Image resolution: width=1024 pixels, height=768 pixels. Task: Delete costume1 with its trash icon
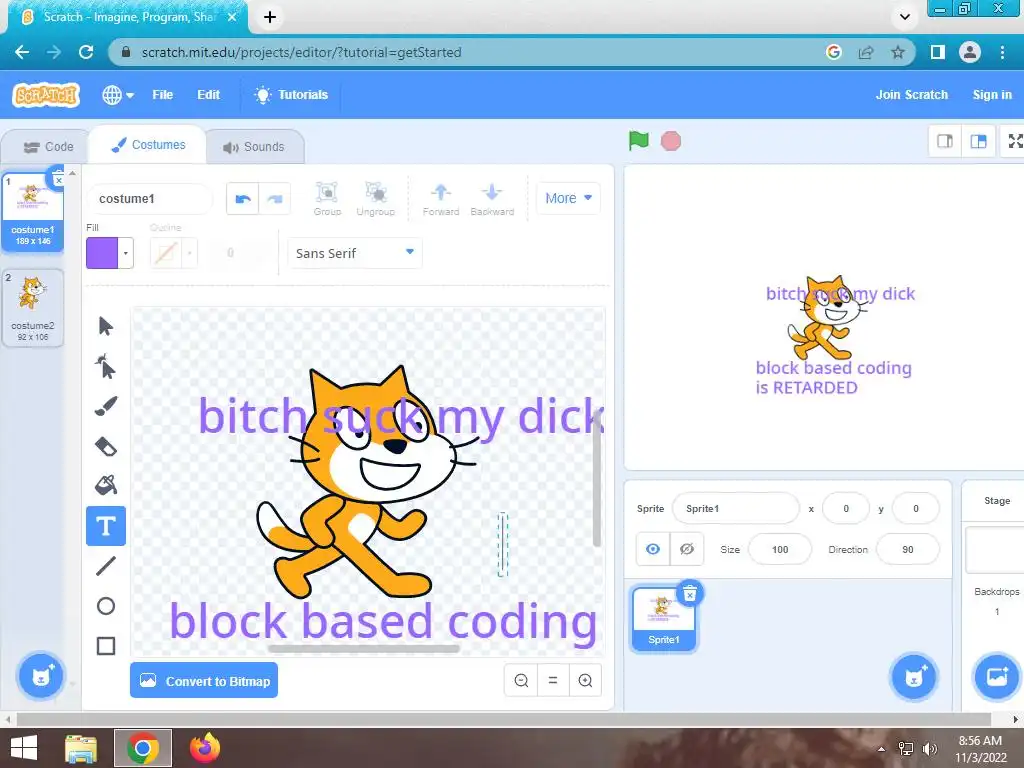click(x=58, y=179)
